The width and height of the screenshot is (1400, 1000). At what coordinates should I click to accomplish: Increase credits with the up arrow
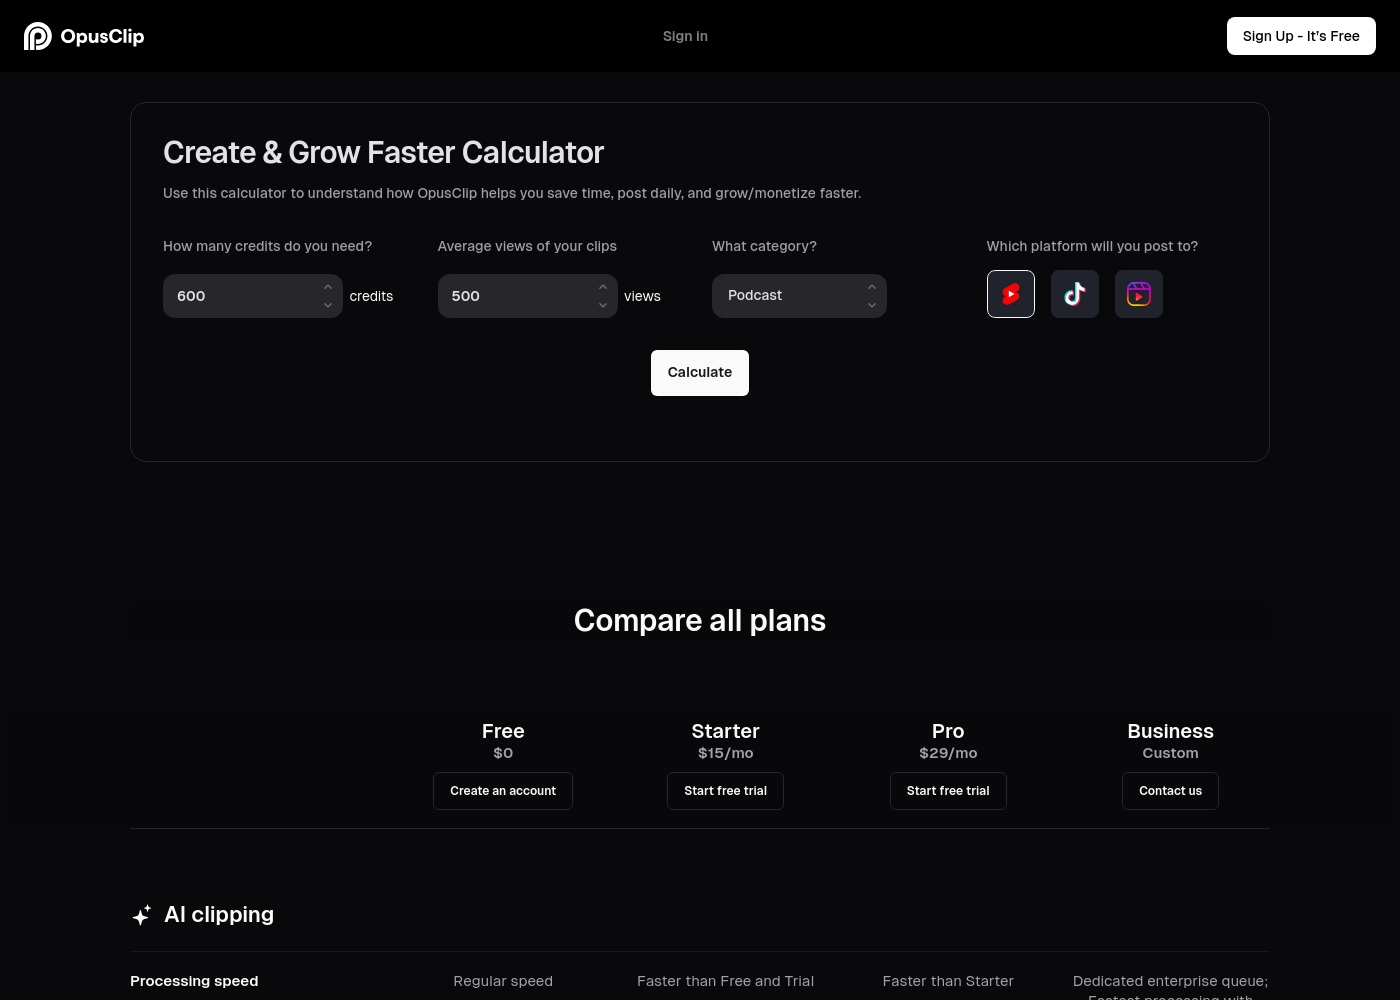tap(328, 287)
